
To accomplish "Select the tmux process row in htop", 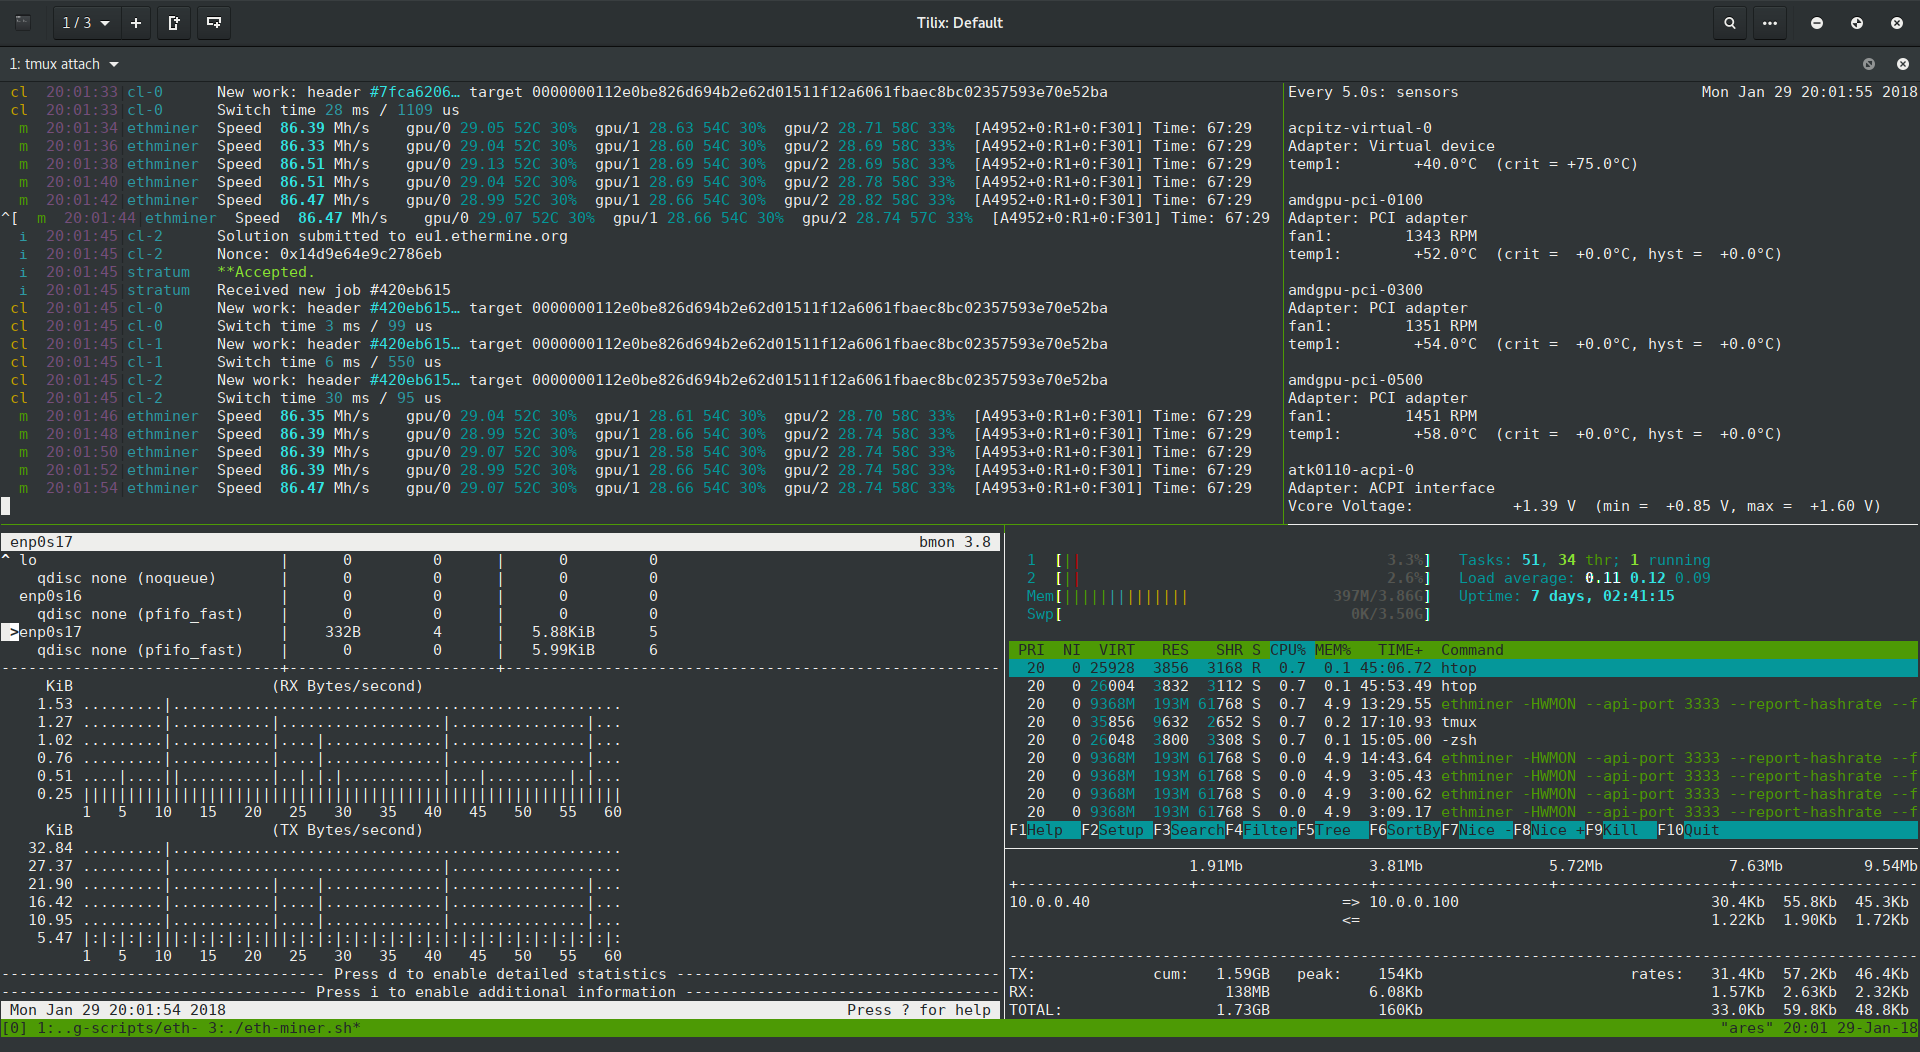I will 1463,722.
